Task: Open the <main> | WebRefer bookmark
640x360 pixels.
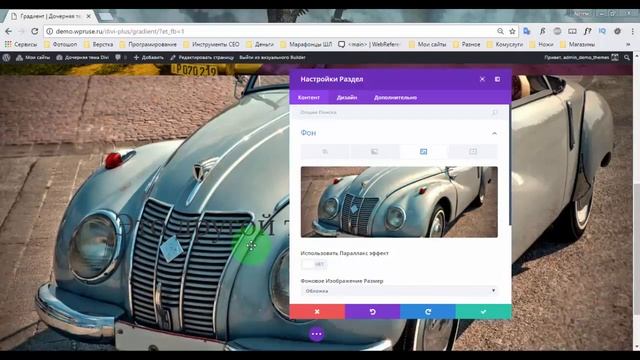Action: pyautogui.click(x=369, y=44)
